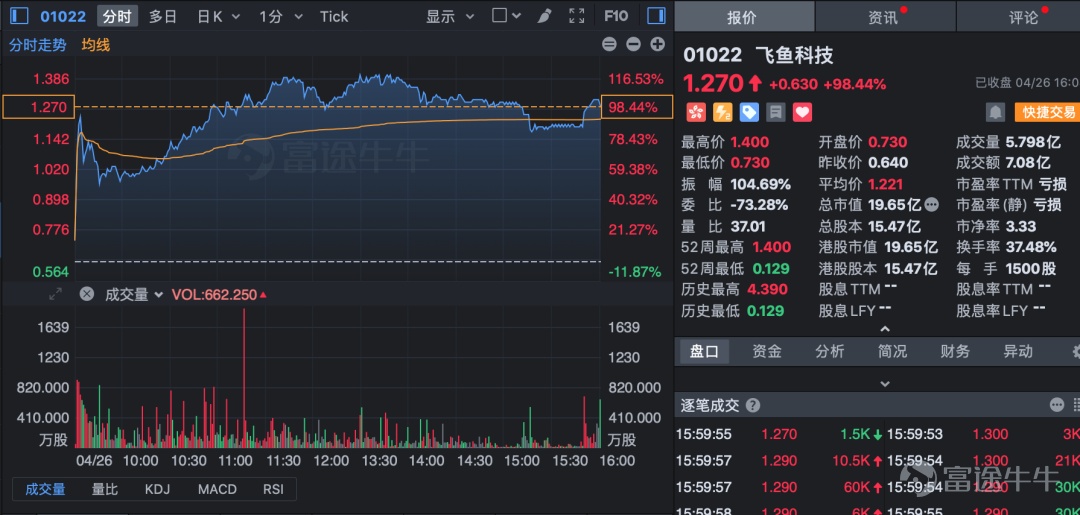Select the 分时 chart tab

point(117,17)
